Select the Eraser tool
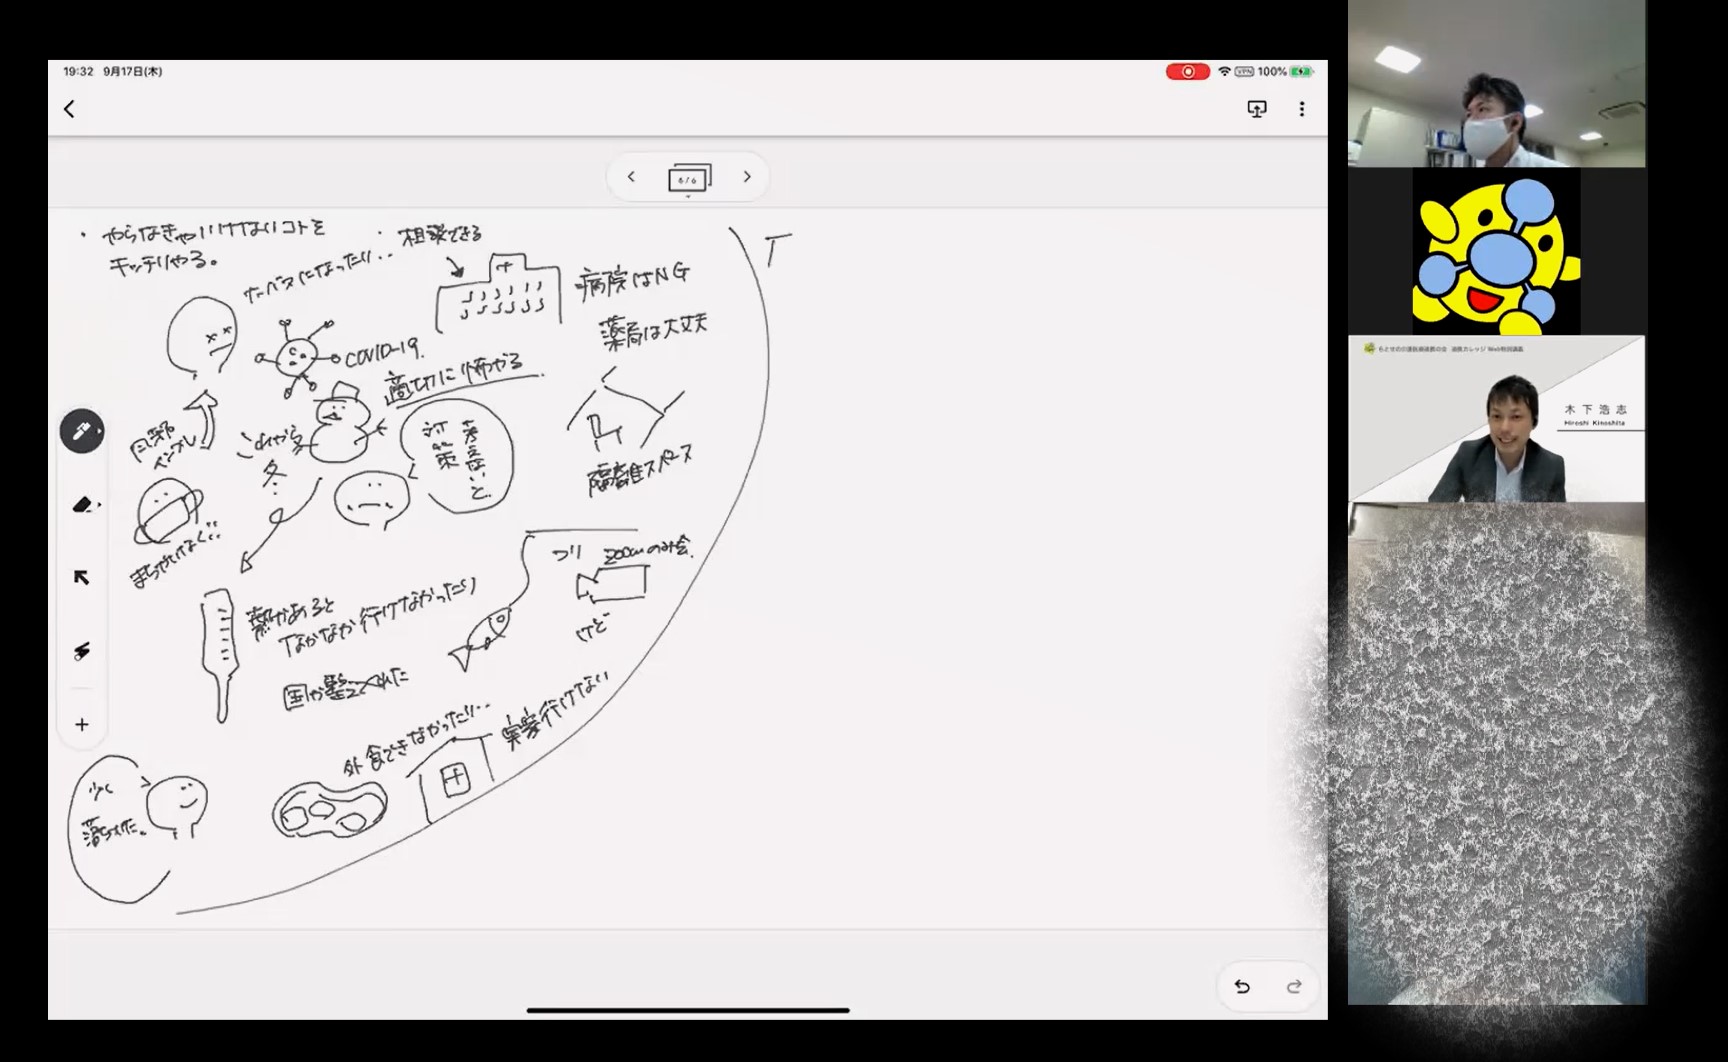 point(82,505)
